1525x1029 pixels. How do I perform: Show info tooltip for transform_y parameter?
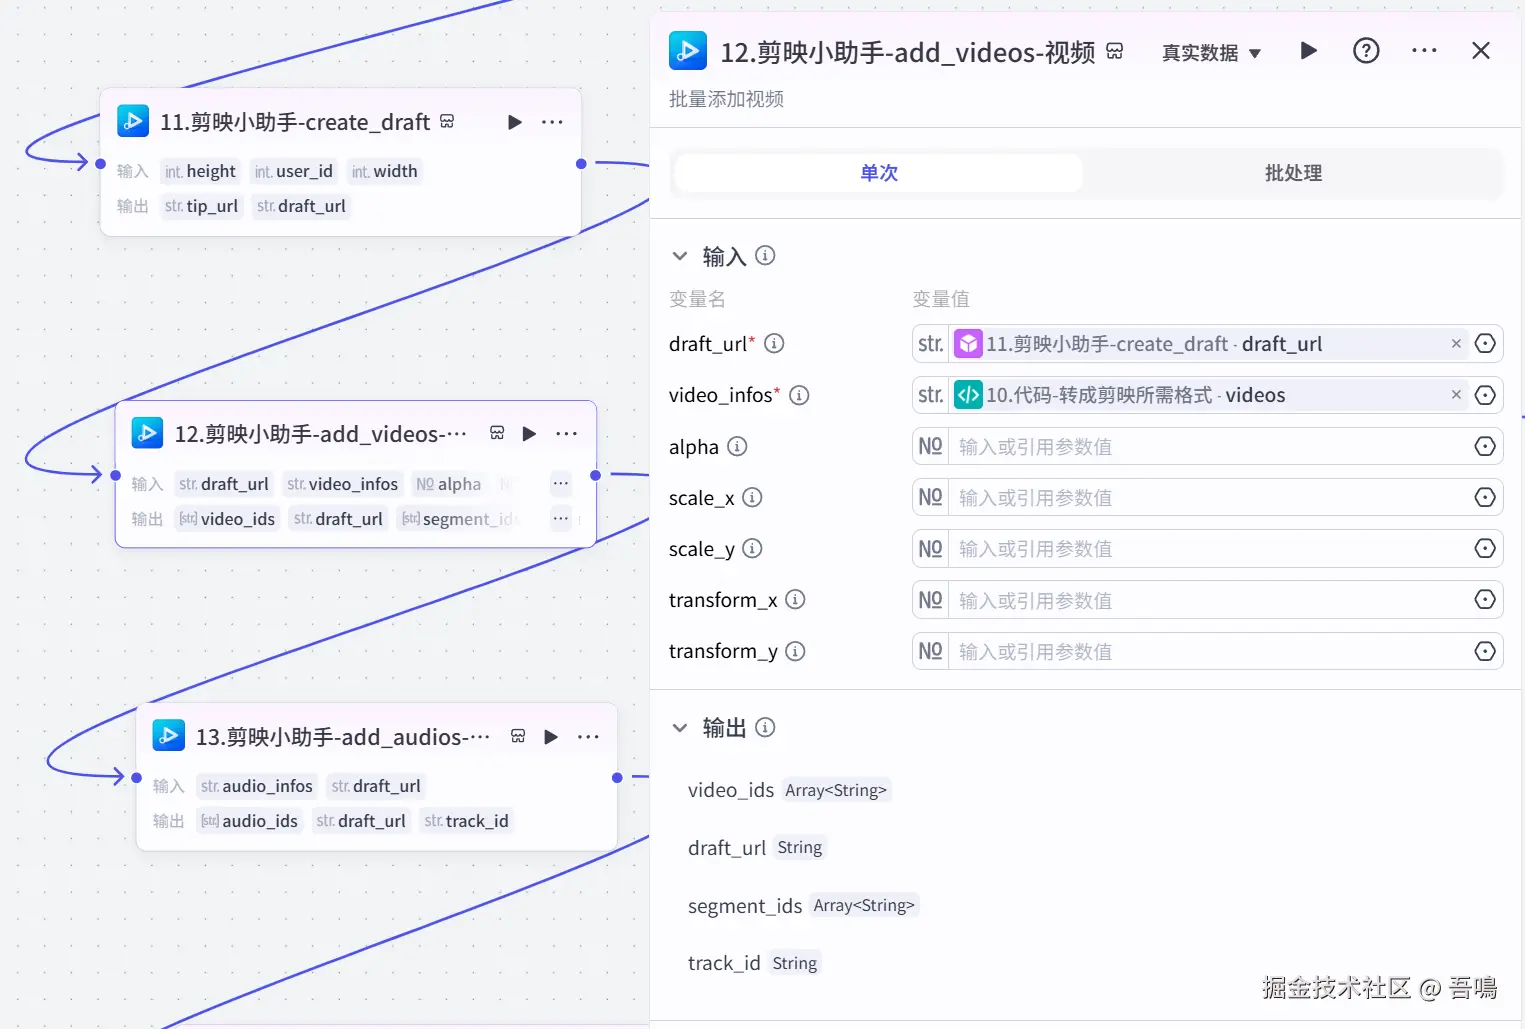tap(795, 651)
